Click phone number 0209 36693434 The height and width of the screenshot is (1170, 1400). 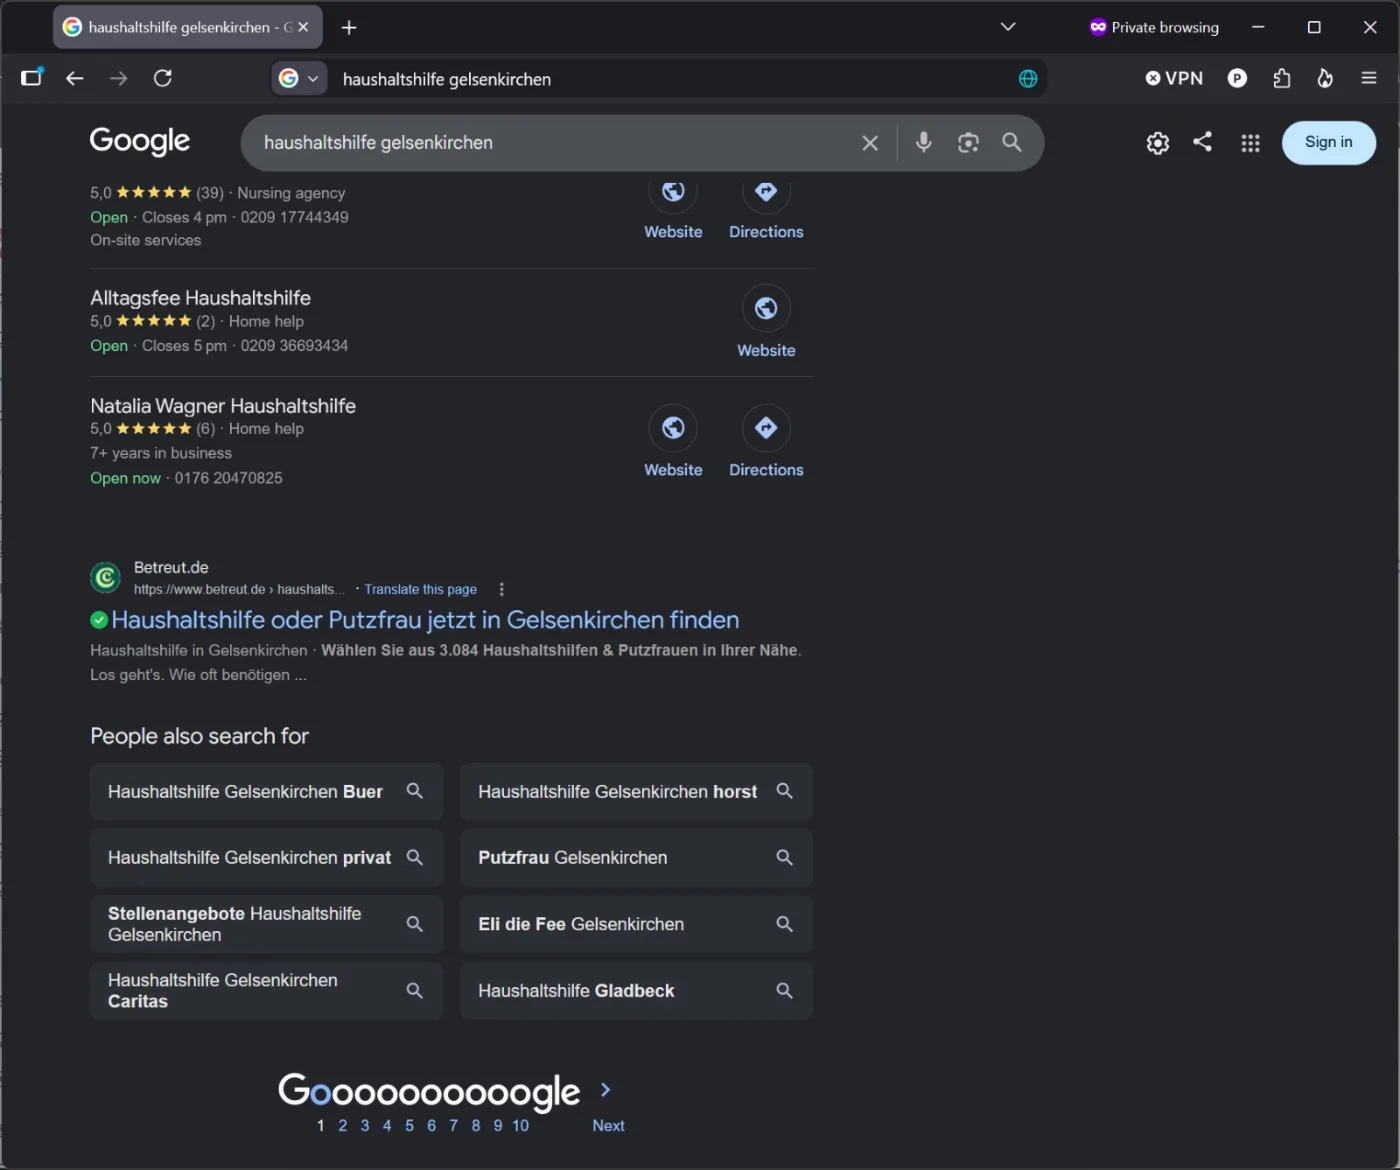294,346
